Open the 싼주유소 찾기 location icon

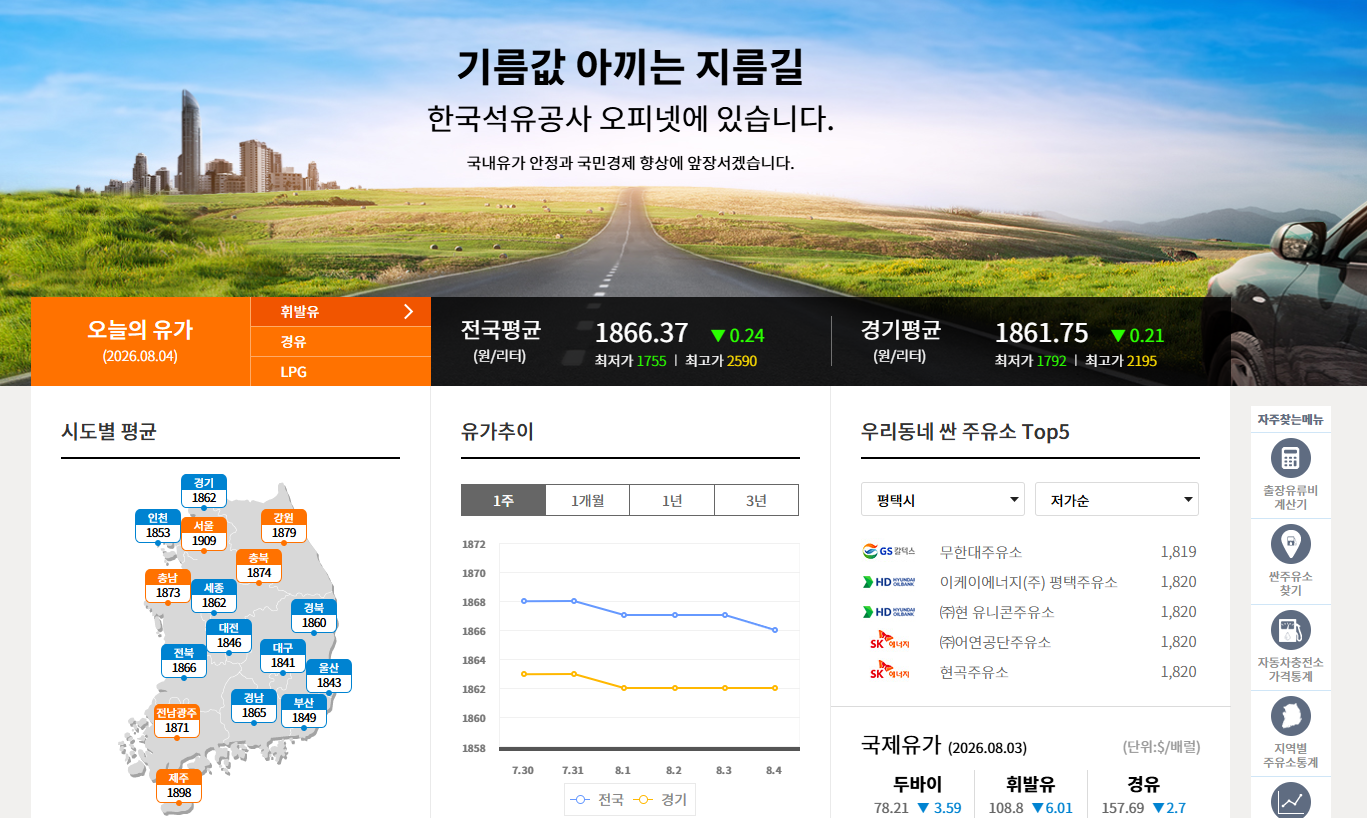point(1290,544)
